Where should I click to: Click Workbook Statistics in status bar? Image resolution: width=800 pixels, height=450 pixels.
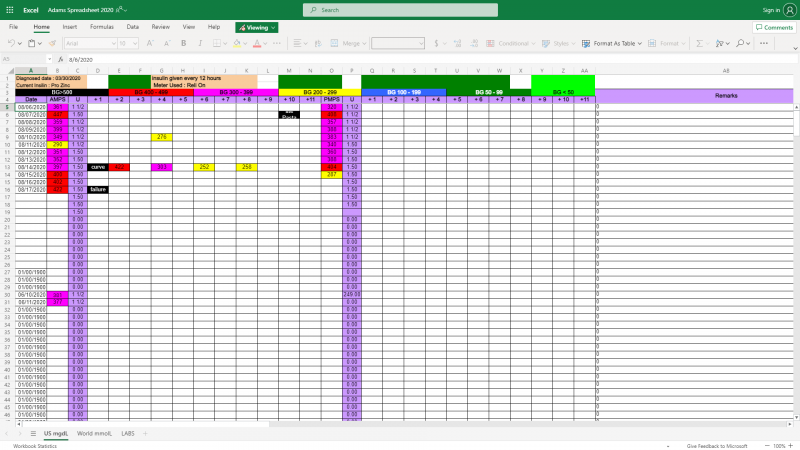coord(35,445)
